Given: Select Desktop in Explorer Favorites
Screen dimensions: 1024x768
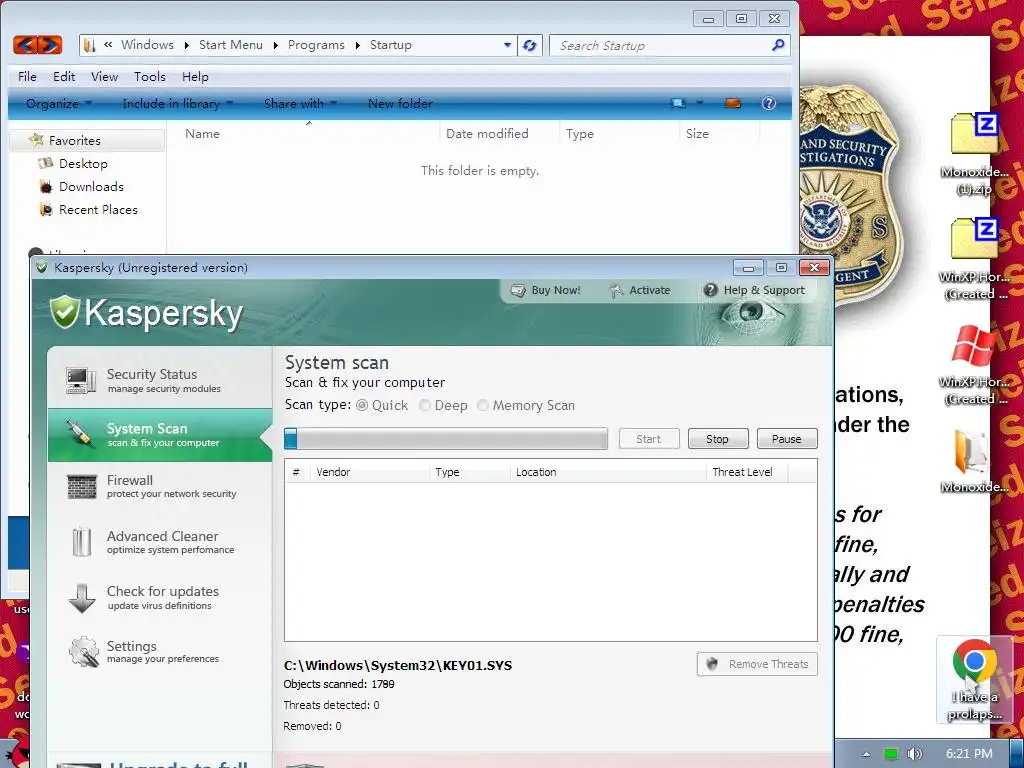Looking at the screenshot, I should click(x=83, y=163).
